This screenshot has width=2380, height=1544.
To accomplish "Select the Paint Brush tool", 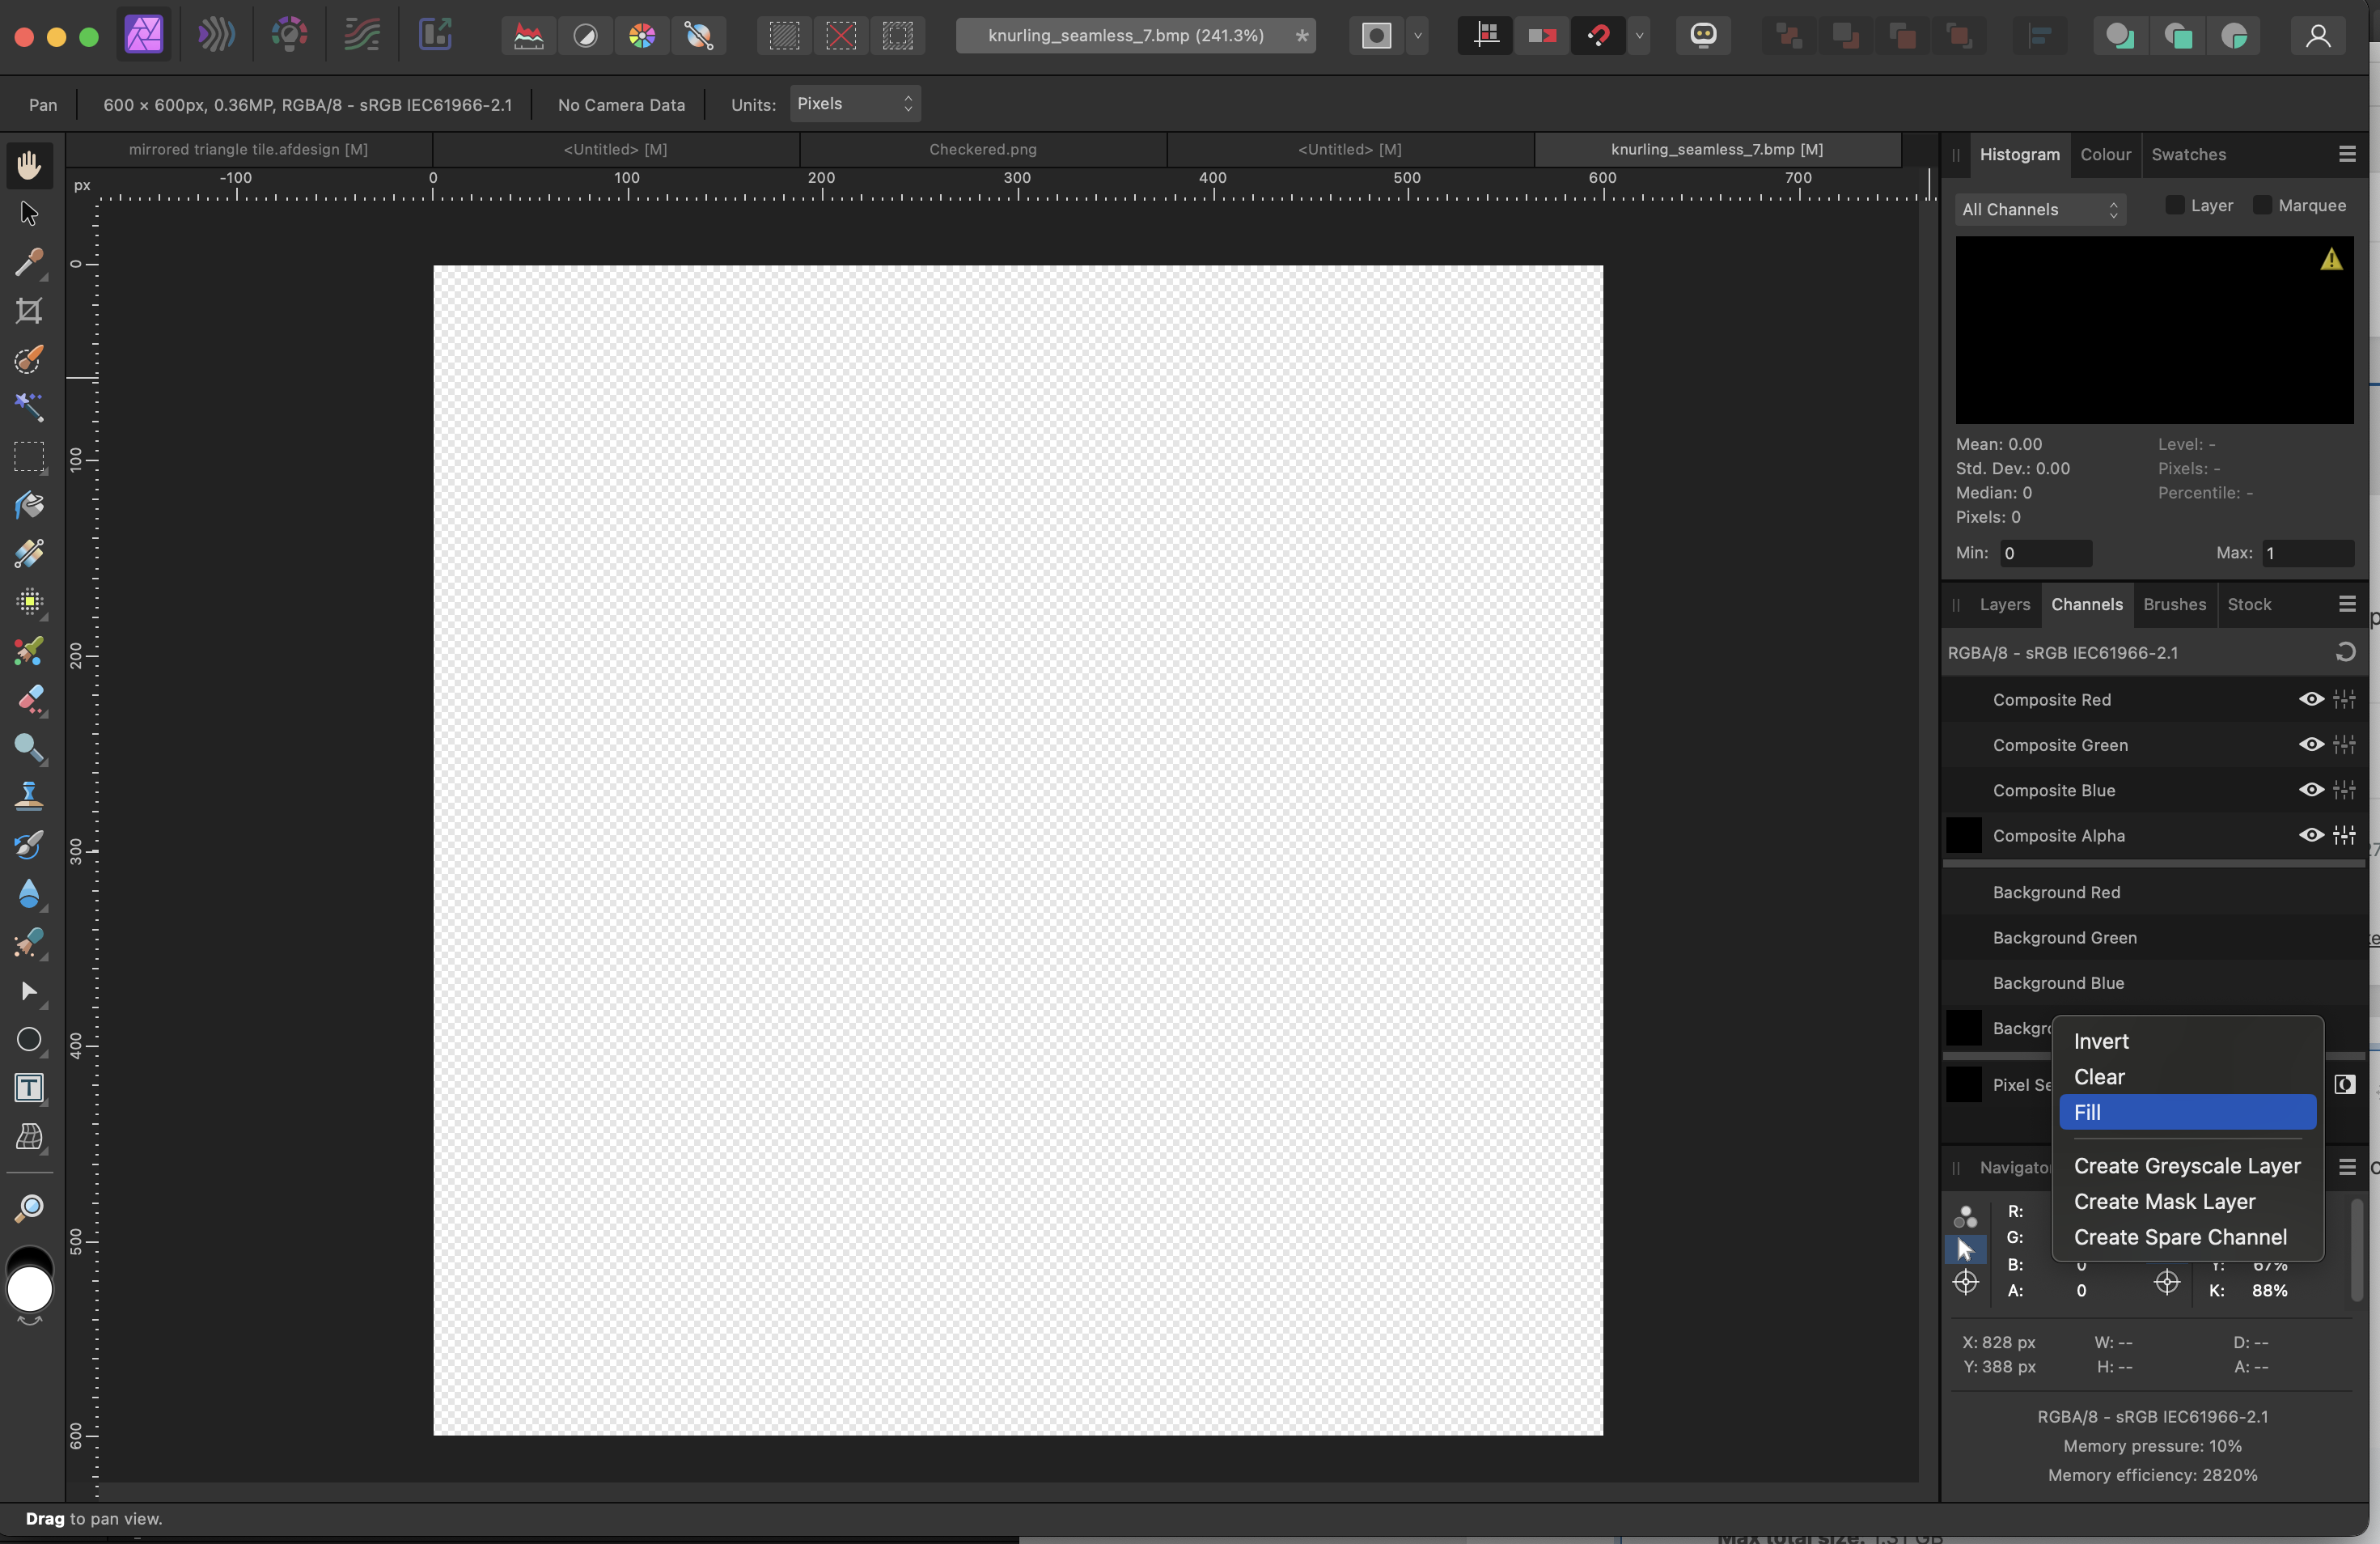I will [29, 651].
